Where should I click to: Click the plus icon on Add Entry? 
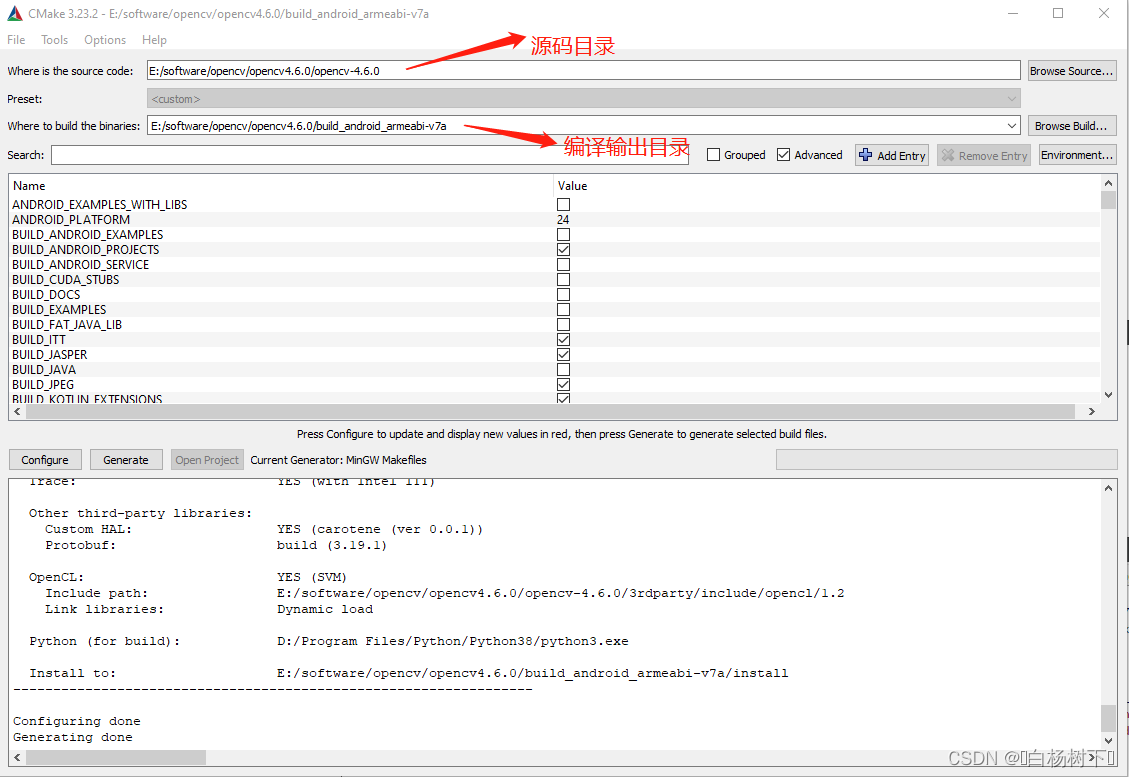click(865, 155)
